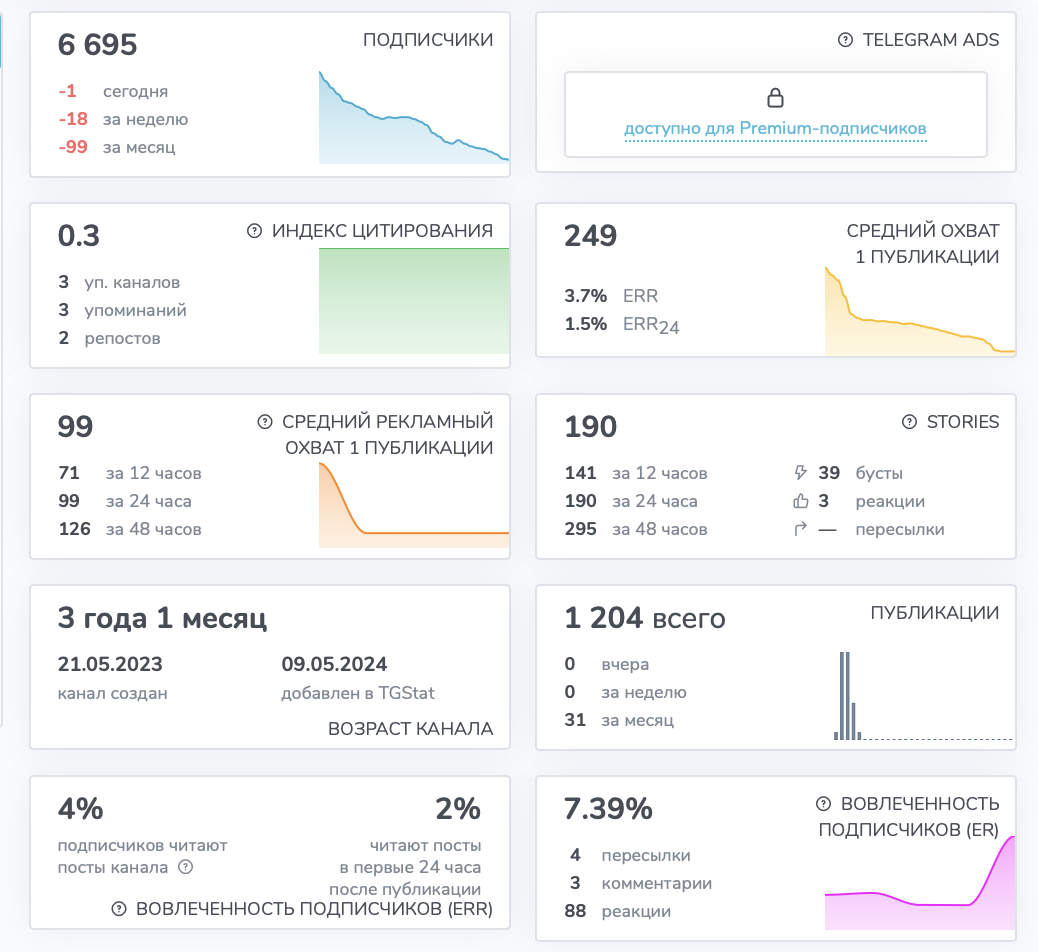Click help icon beside Вовлеченность подписчиков (ER)
The width and height of the screenshot is (1038, 952).
point(824,804)
